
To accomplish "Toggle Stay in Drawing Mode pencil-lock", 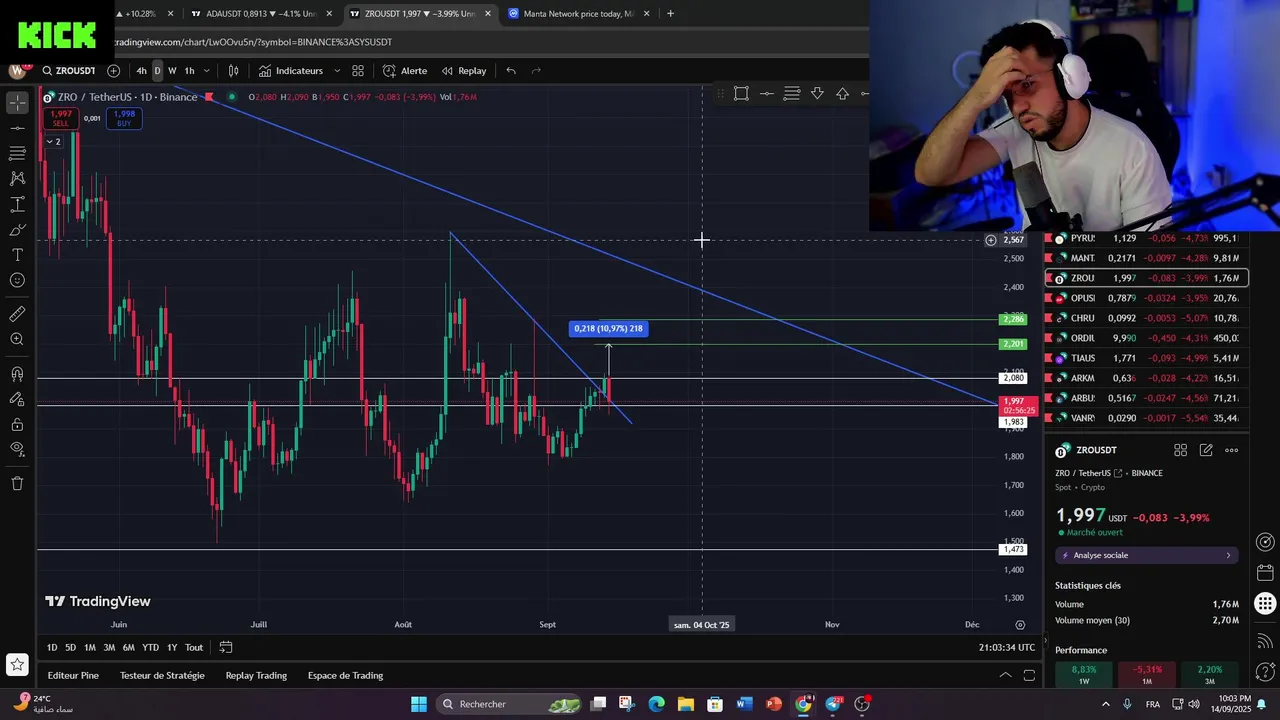I will (17, 399).
